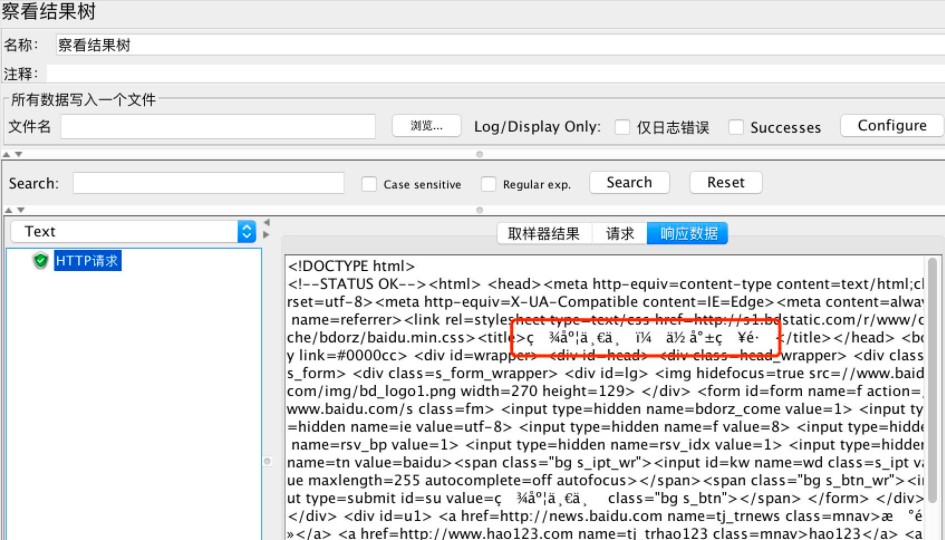Enable the Successes checkbox
The image size is (945, 540).
coord(736,127)
